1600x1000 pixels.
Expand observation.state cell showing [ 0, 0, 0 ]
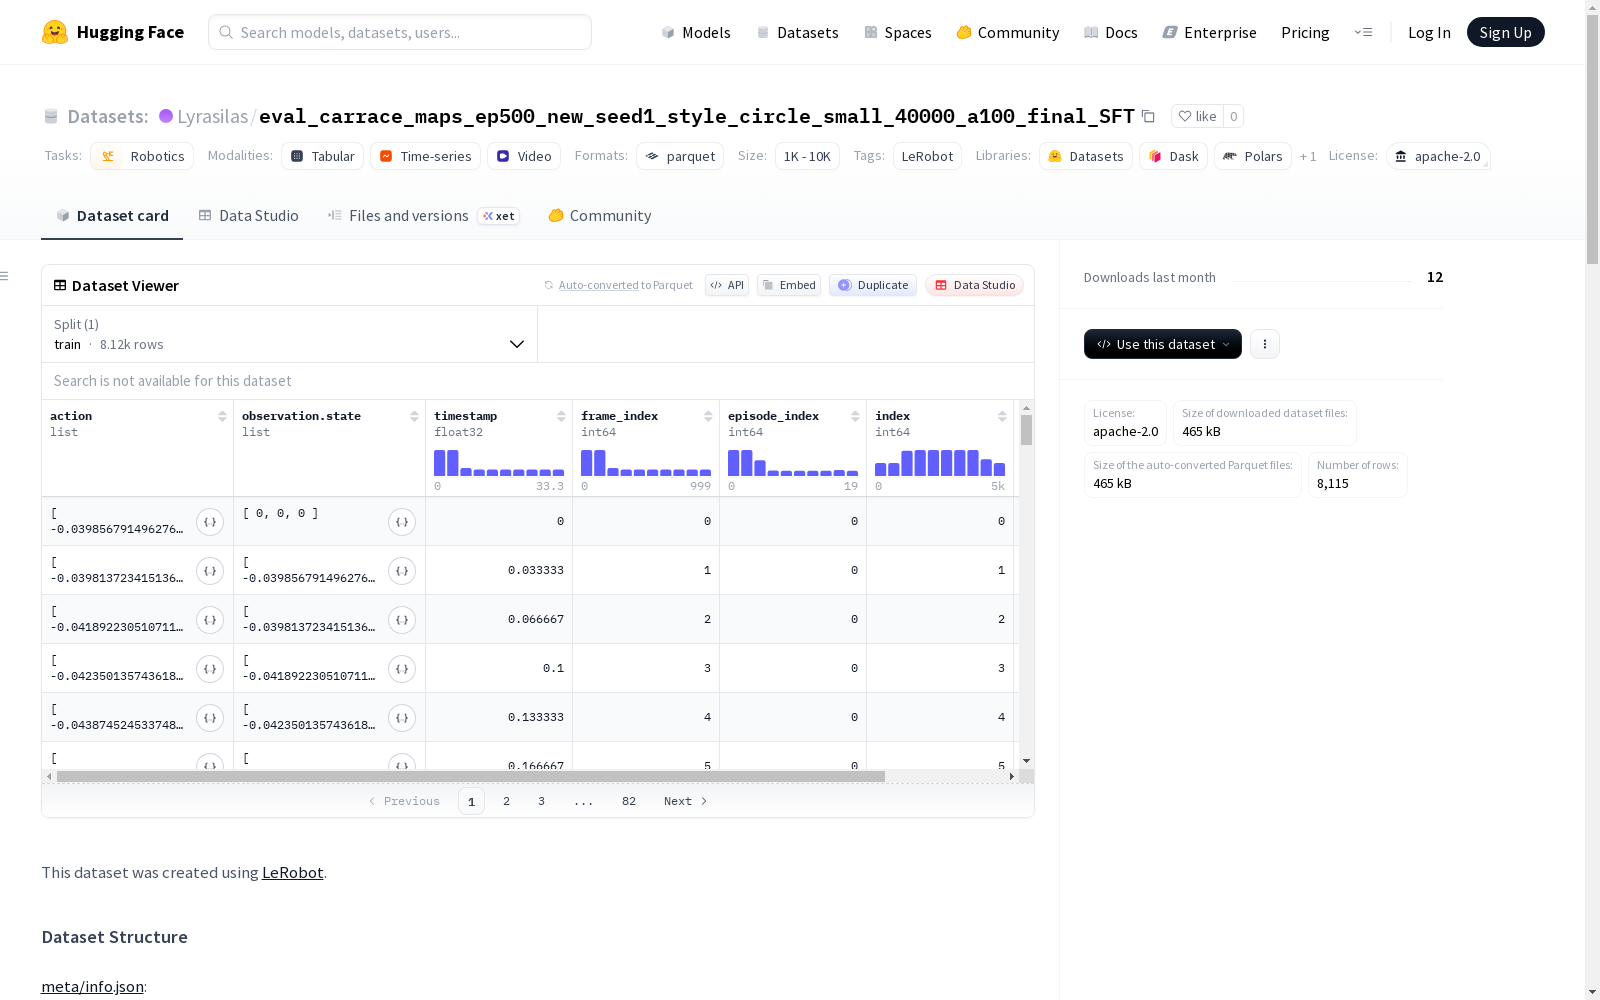point(402,522)
